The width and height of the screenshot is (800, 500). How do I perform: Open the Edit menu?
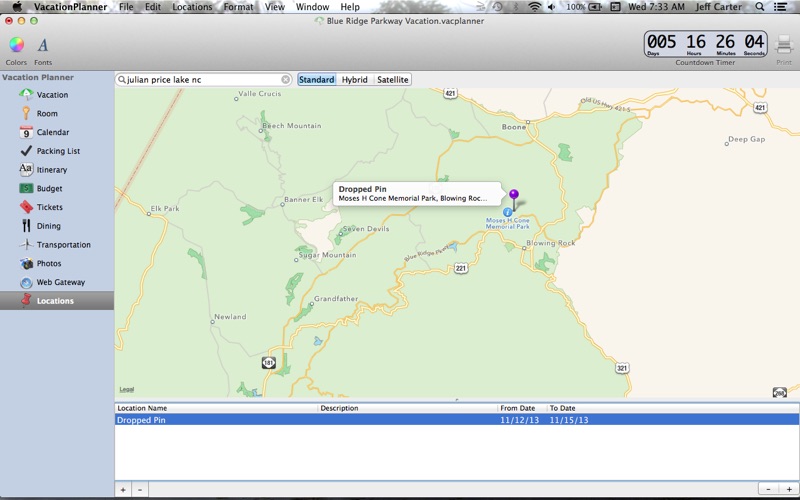point(153,7)
